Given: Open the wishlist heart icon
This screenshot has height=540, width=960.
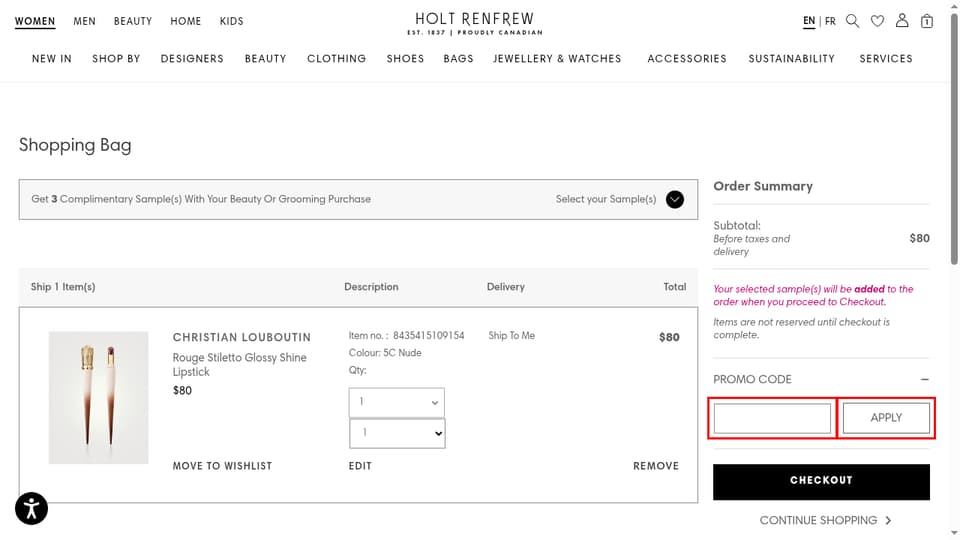Looking at the screenshot, I should coord(877,21).
